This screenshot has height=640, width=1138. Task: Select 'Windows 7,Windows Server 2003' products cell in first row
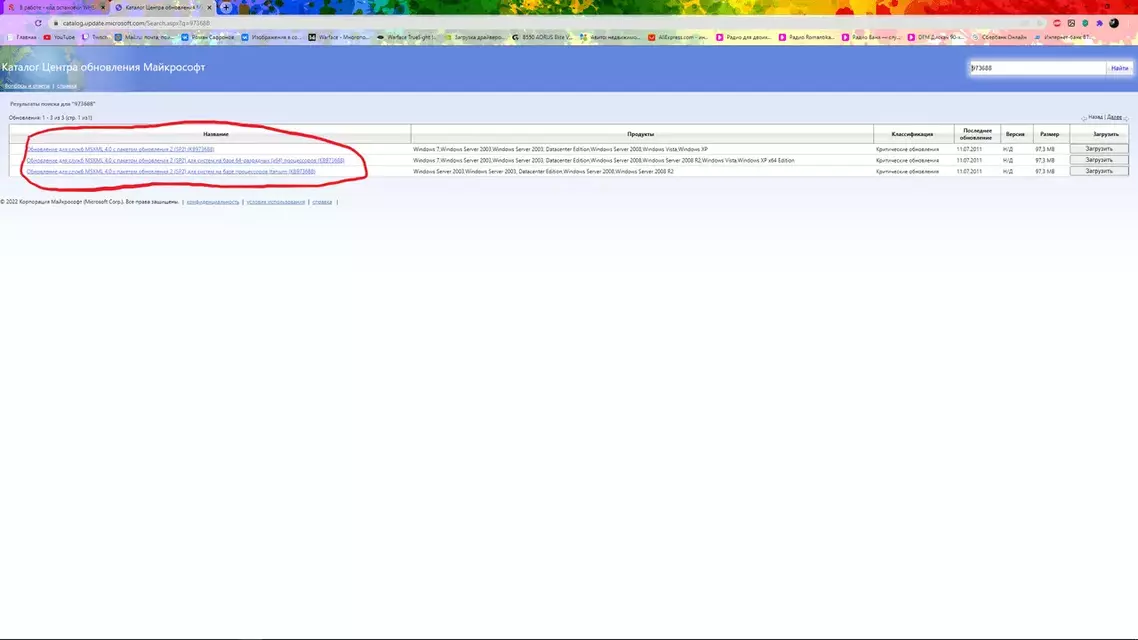click(560, 149)
